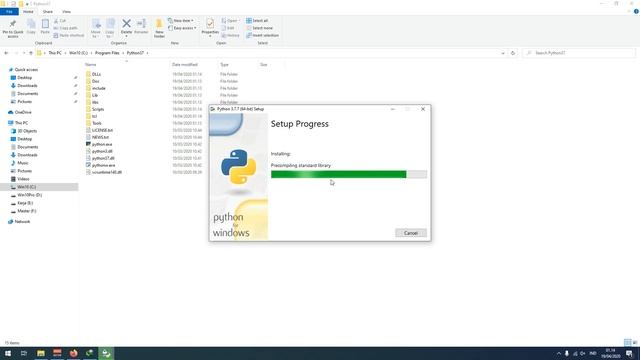Click File Explorer icon on taskbar

pyautogui.click(x=41, y=353)
